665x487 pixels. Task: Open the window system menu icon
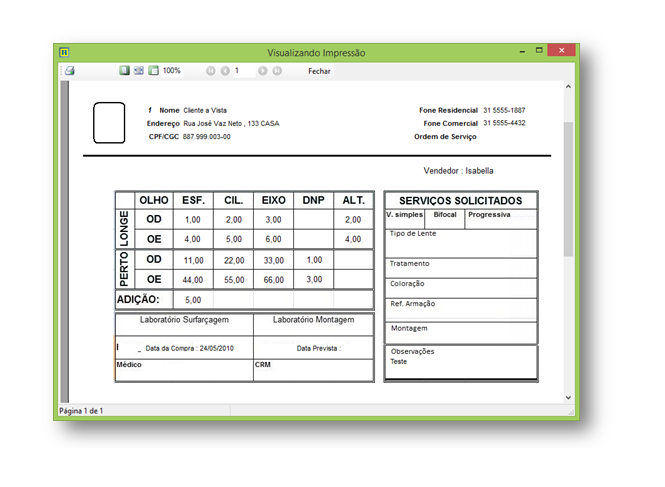tap(64, 52)
